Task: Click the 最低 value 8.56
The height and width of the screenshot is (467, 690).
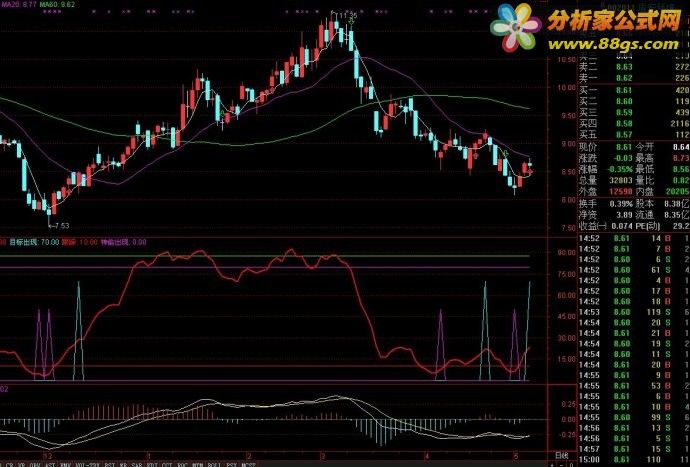Action: coord(681,169)
